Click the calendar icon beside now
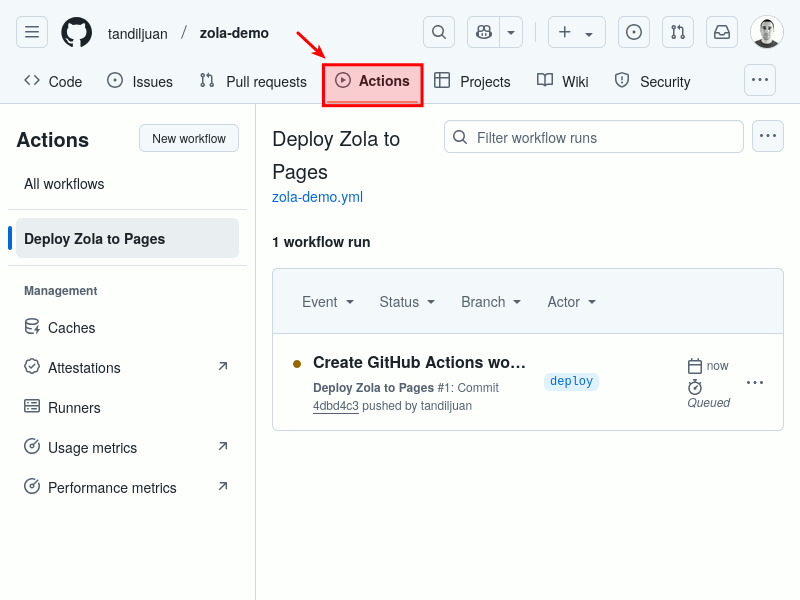Image resolution: width=800 pixels, height=600 pixels. [x=695, y=366]
